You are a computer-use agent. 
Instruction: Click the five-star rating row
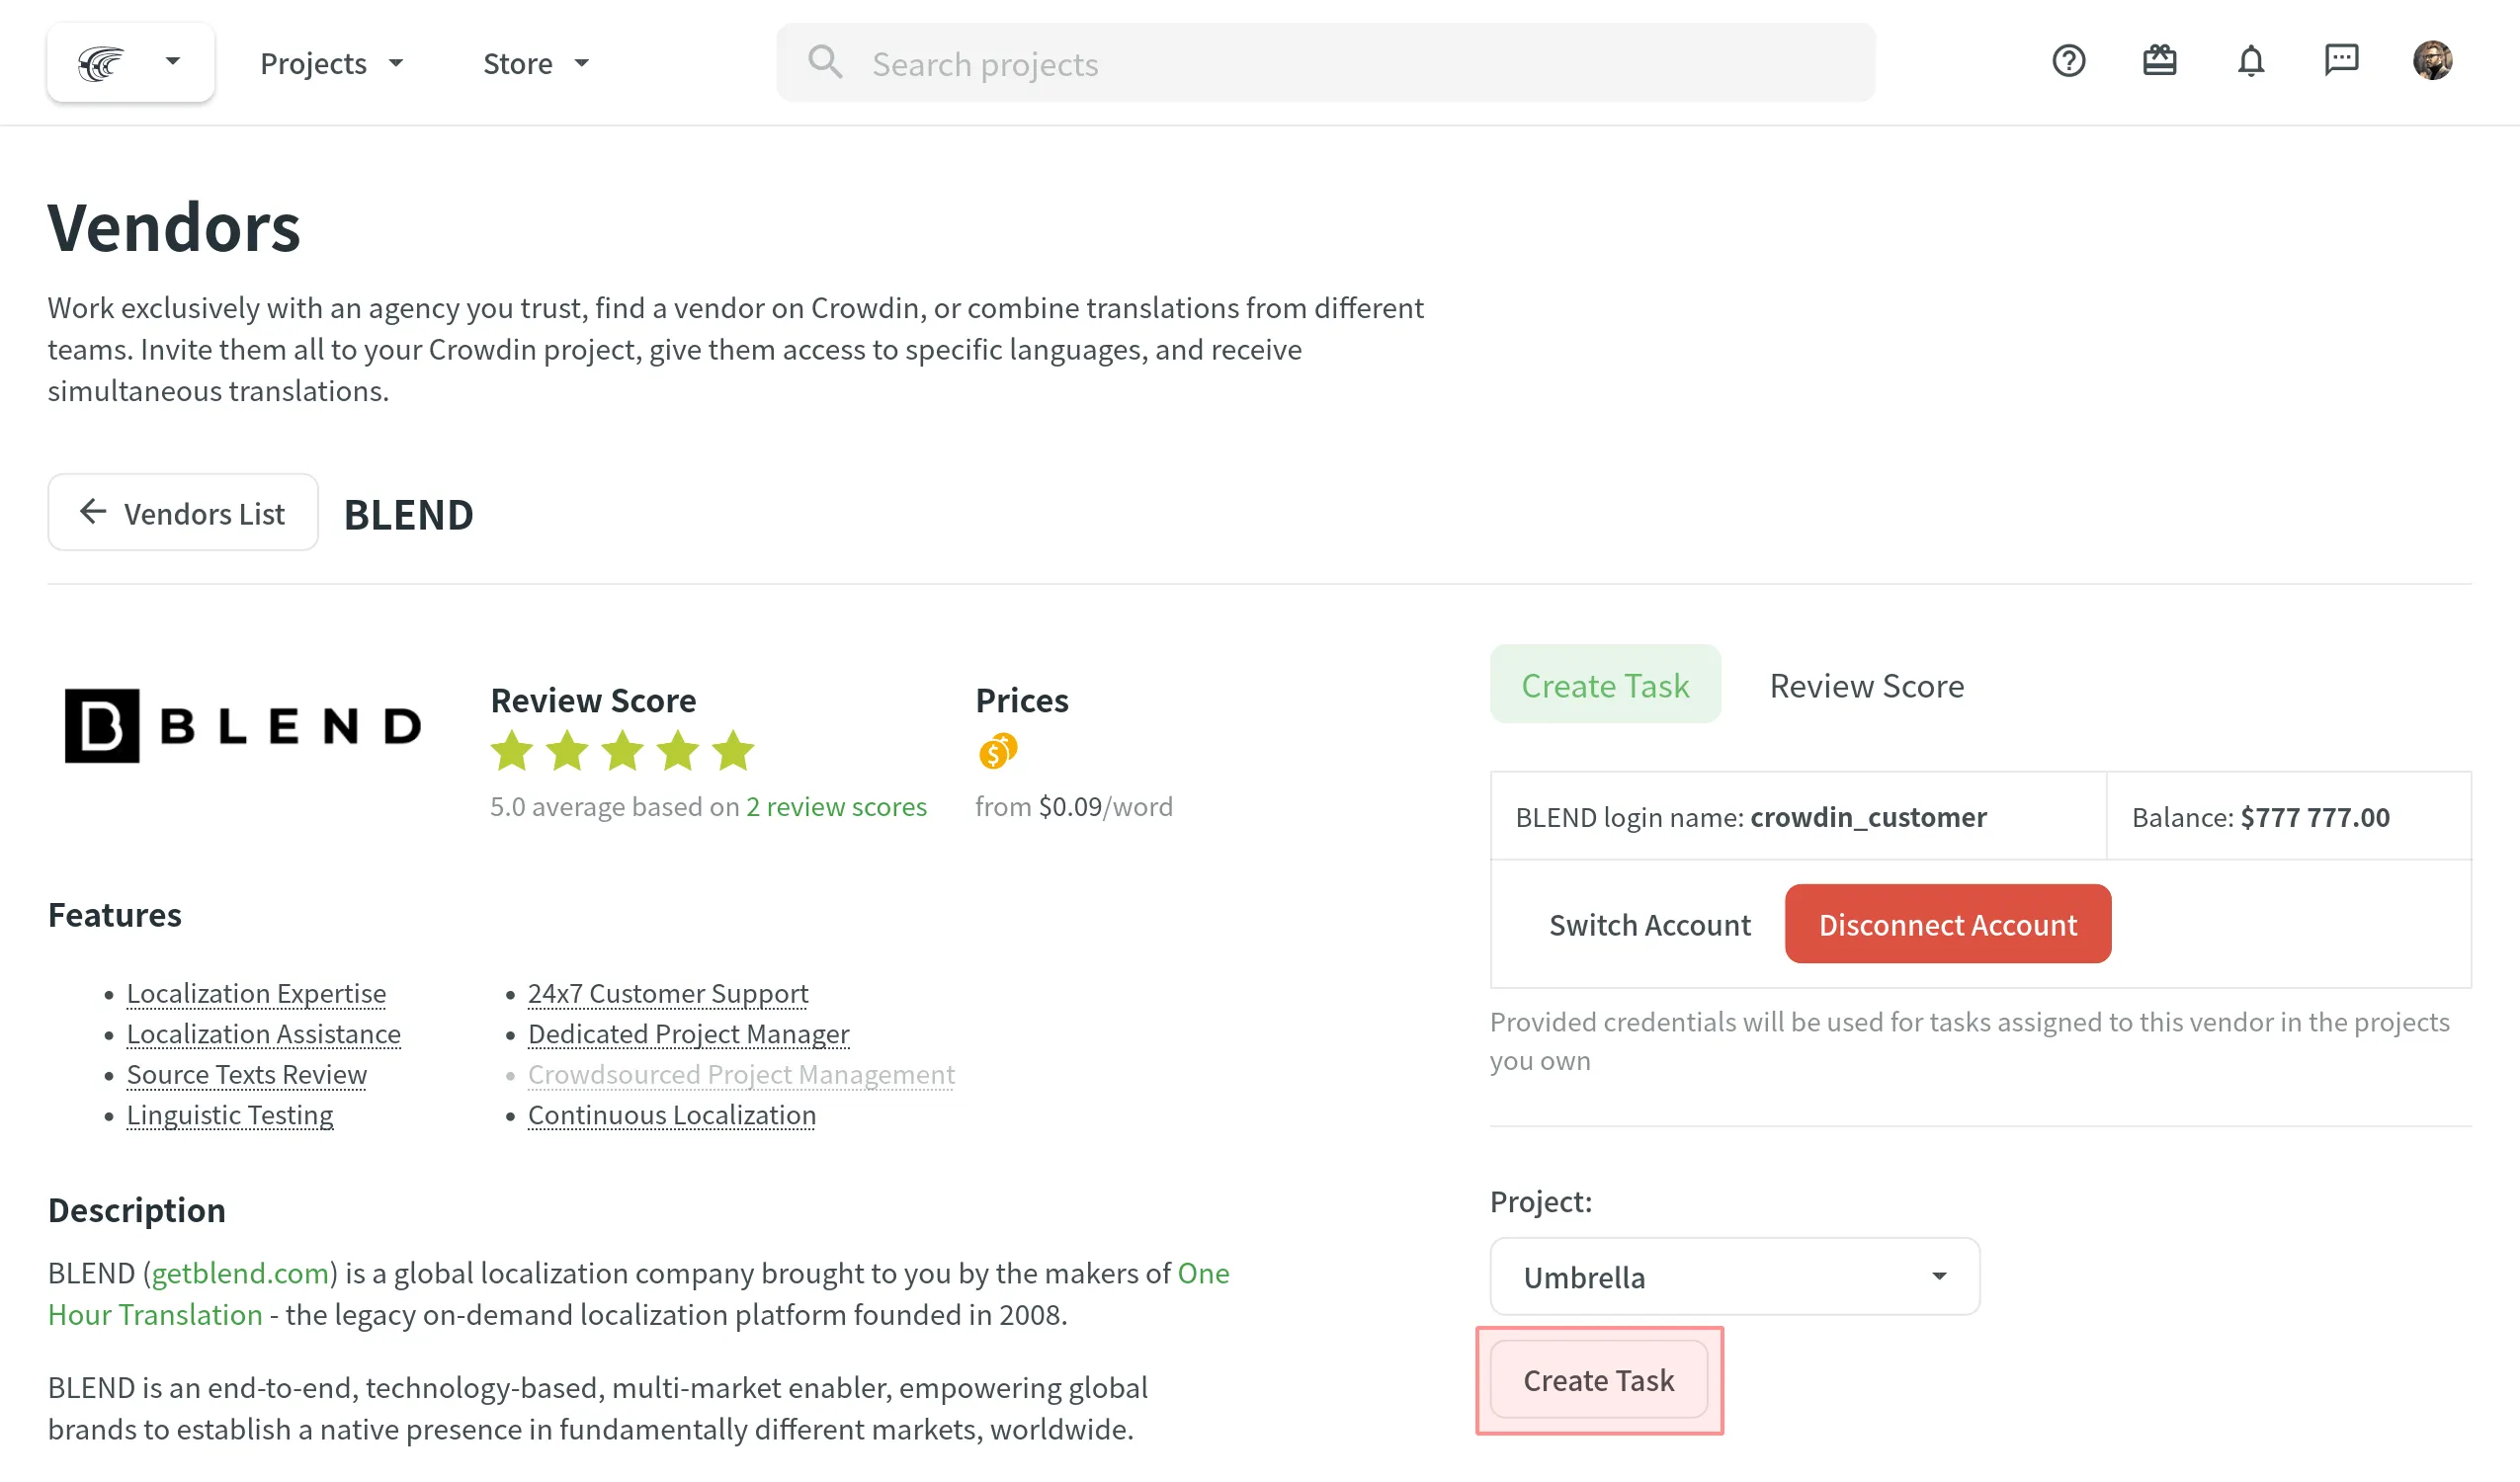pos(622,750)
